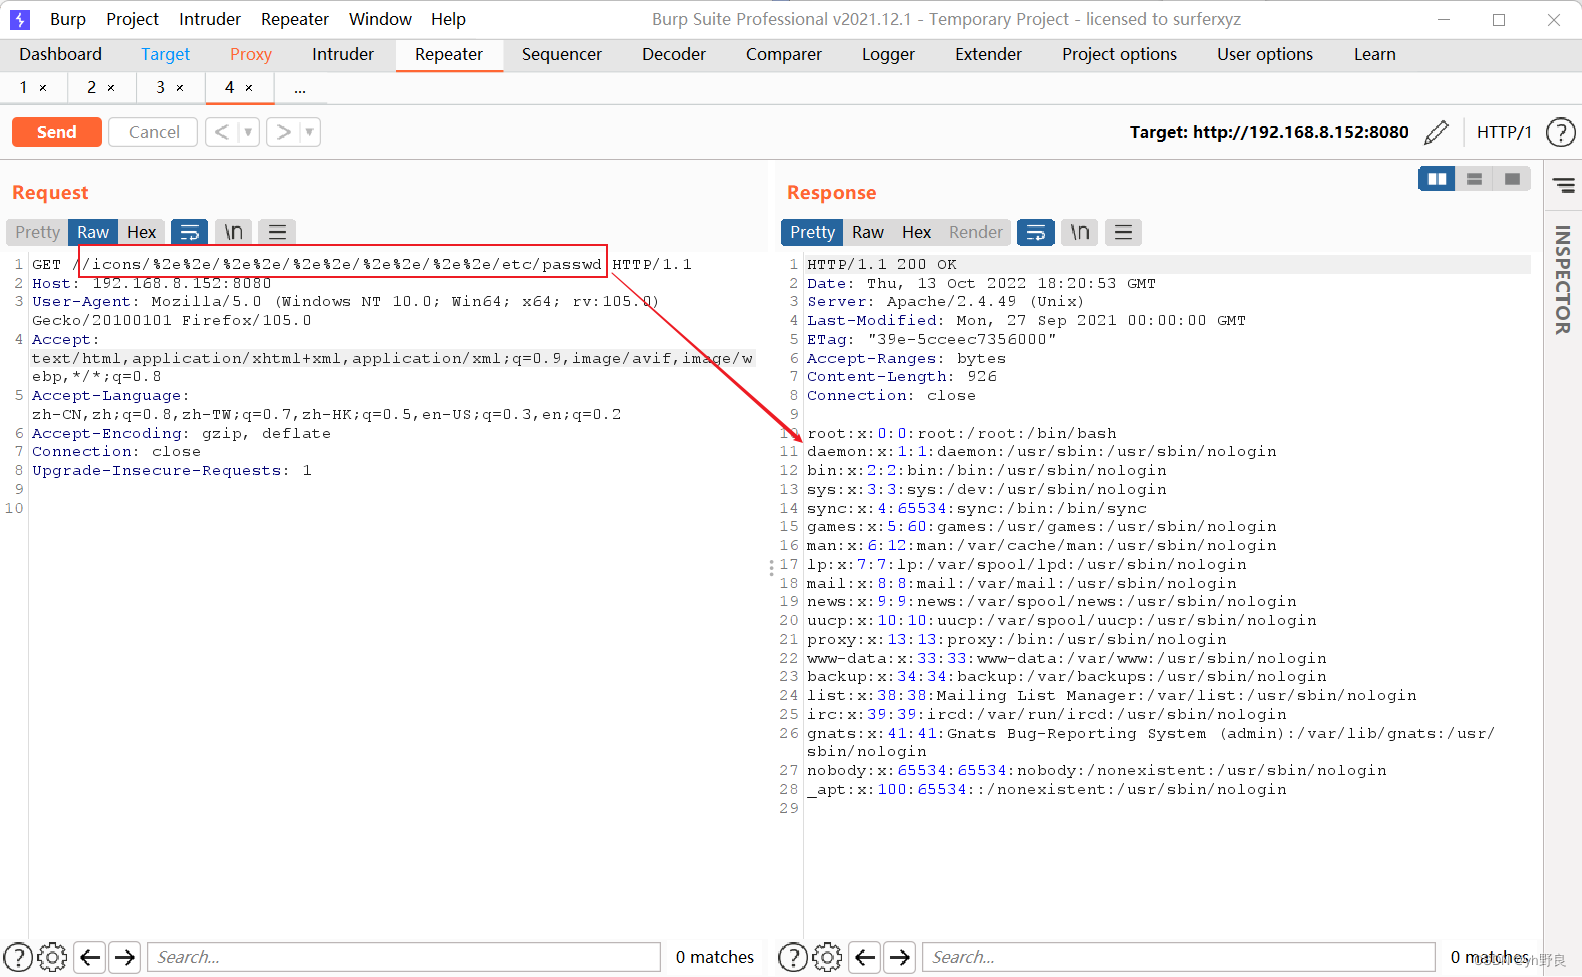Switch to Repeater tab 2
1582x977 pixels.
[x=91, y=88]
